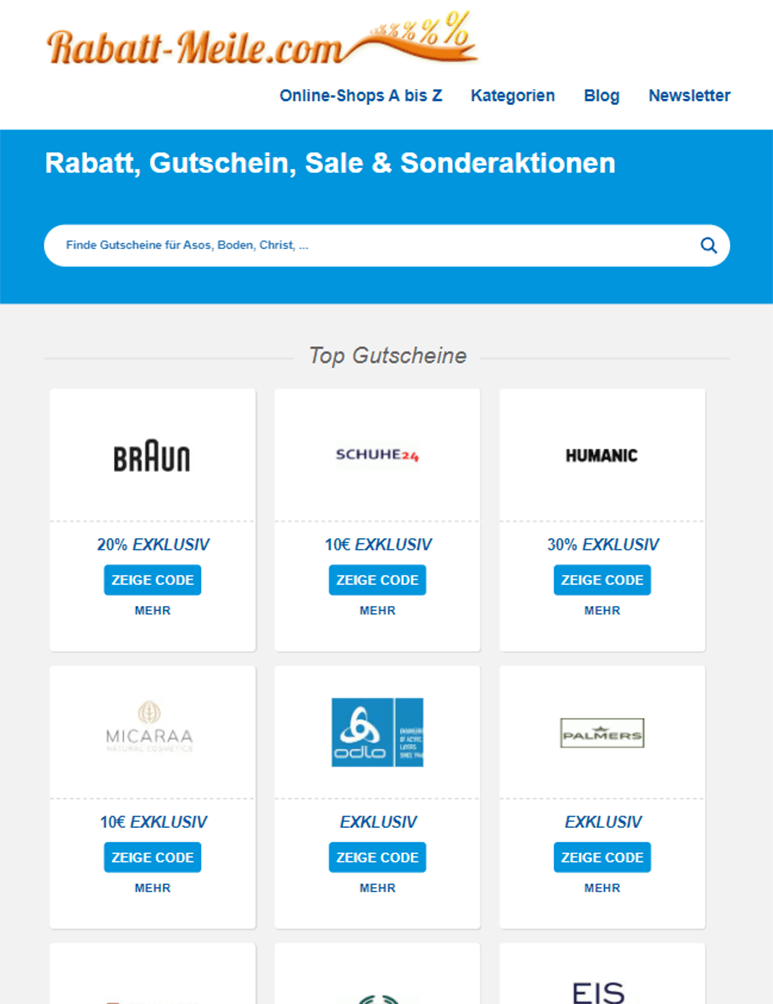Focus the Gutscheine search field
Viewport: 773px width, 1004px height.
pyautogui.click(x=370, y=245)
